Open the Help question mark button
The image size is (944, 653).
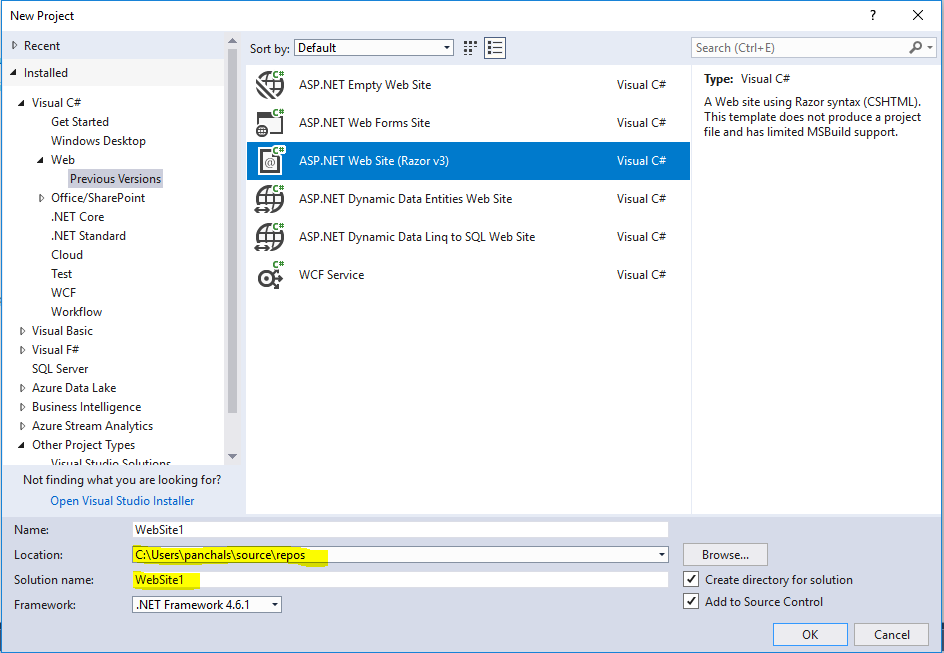(x=873, y=16)
